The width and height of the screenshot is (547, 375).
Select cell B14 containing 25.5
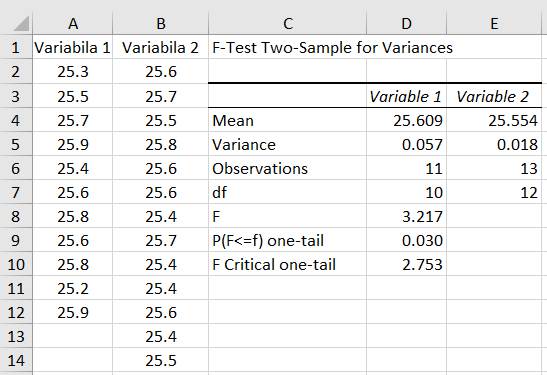161,360
